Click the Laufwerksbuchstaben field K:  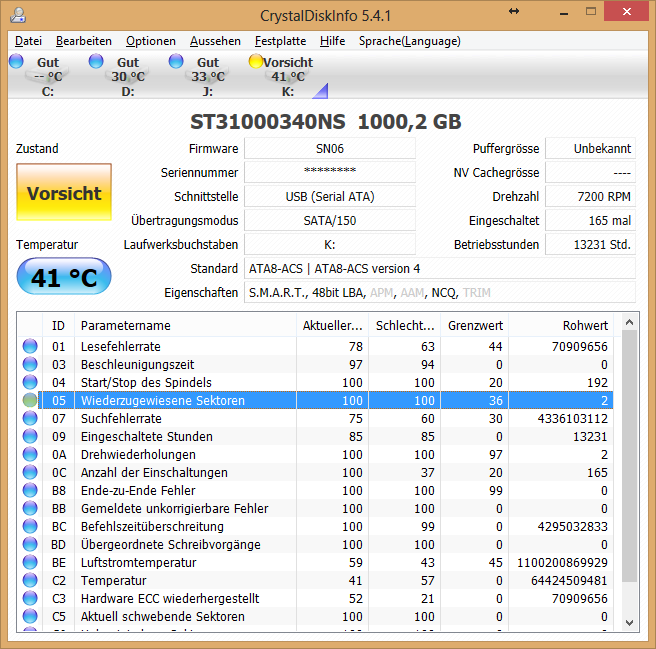point(330,244)
